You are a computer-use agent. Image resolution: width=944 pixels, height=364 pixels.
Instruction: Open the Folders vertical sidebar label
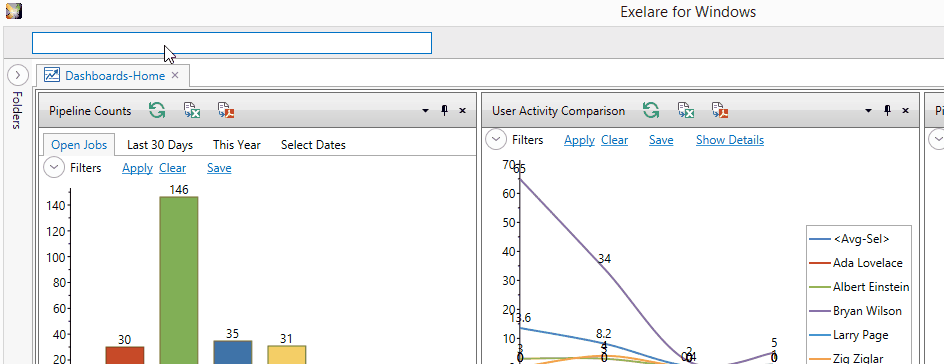click(16, 110)
